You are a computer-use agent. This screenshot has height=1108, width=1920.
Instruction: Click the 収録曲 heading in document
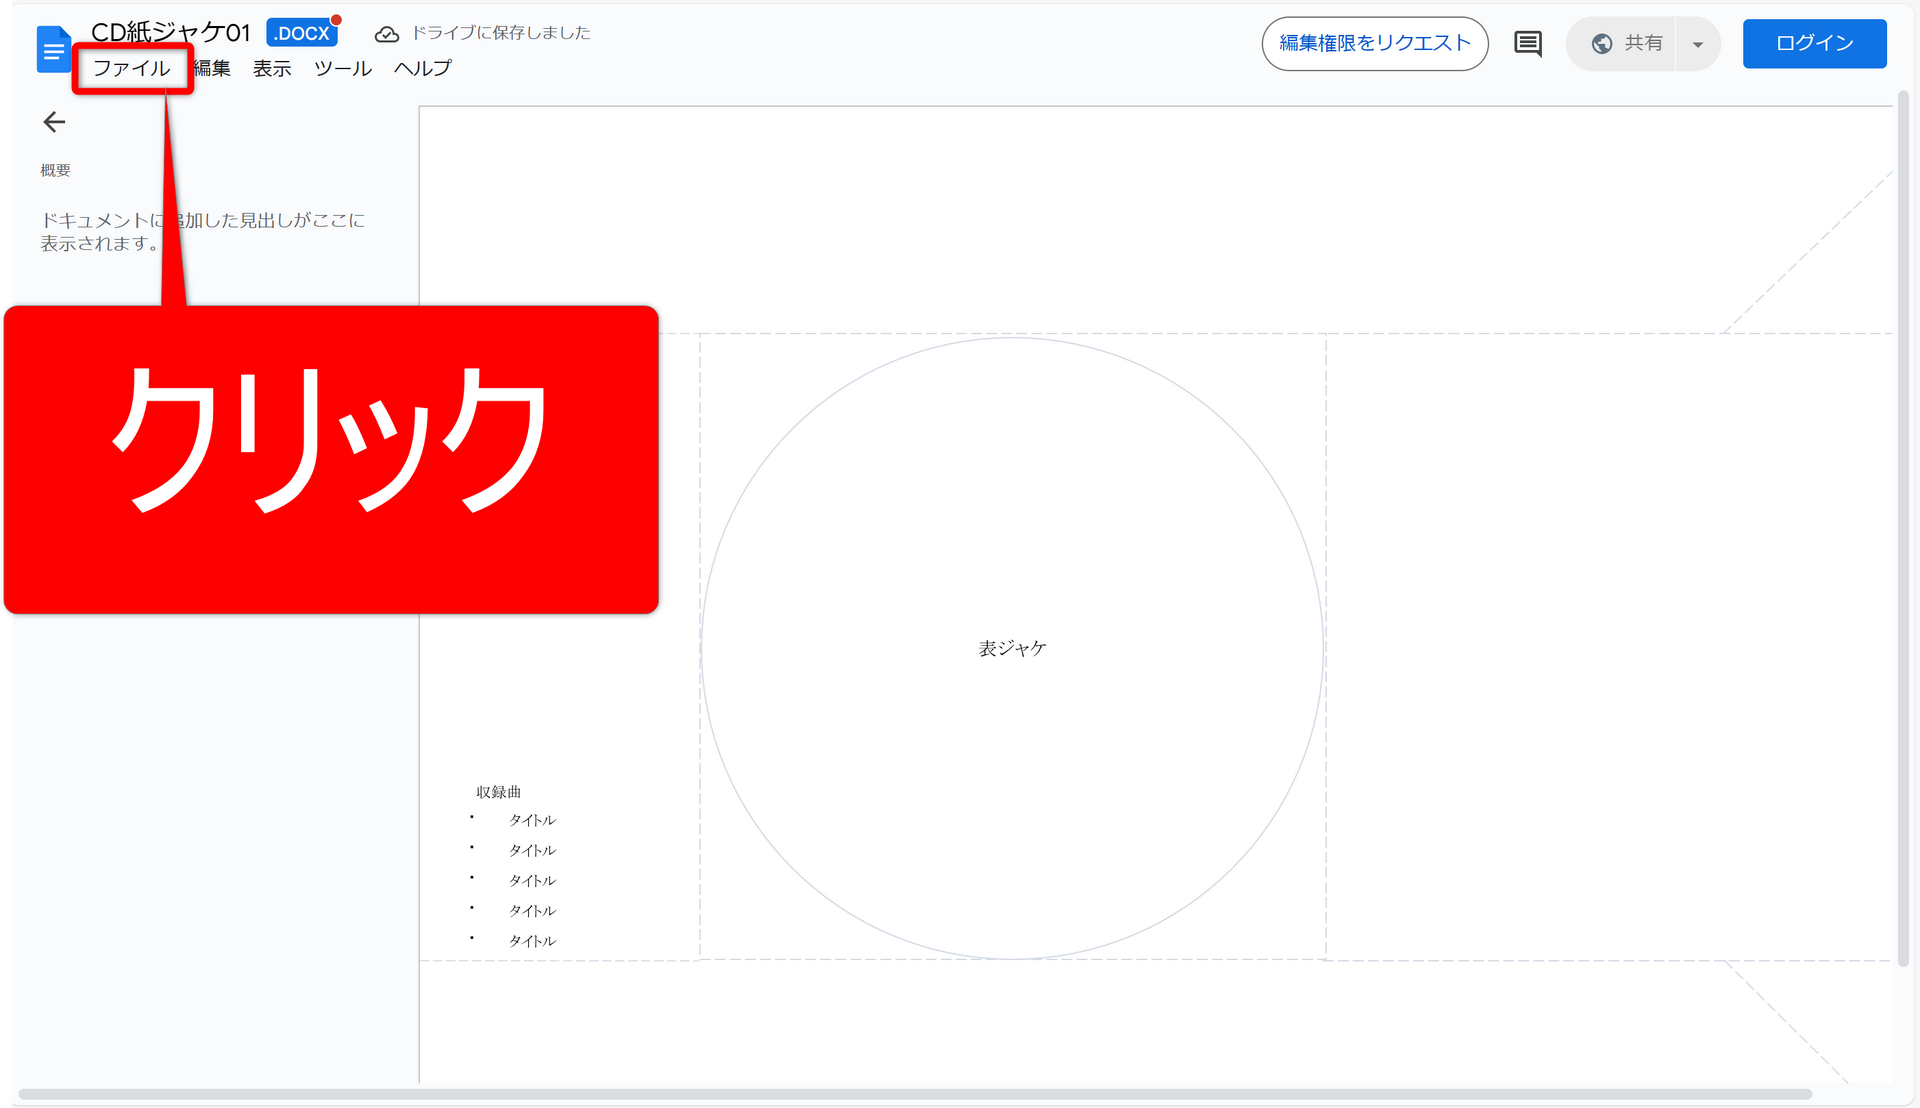point(498,792)
